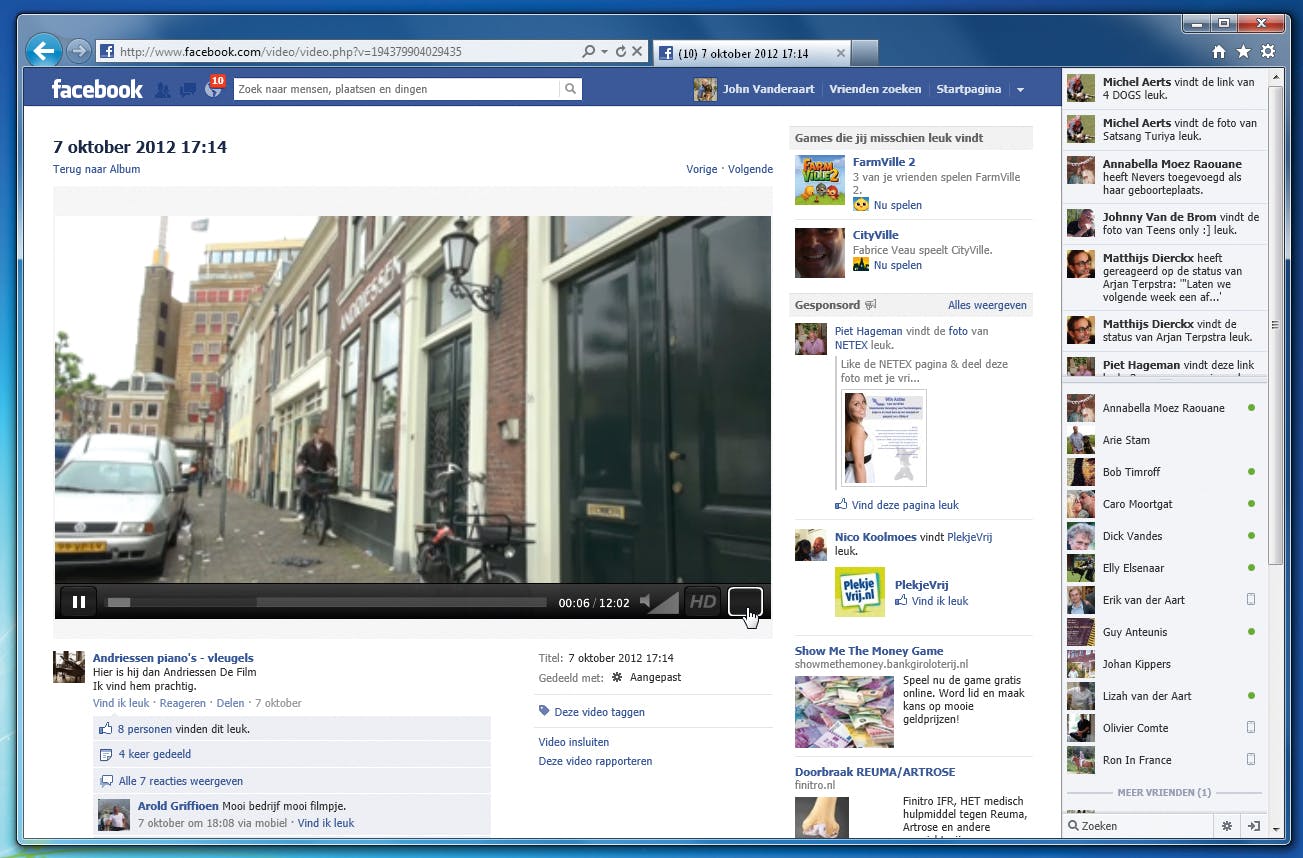Toggle HD quality on the video
The width and height of the screenshot is (1303, 858).
point(703,602)
